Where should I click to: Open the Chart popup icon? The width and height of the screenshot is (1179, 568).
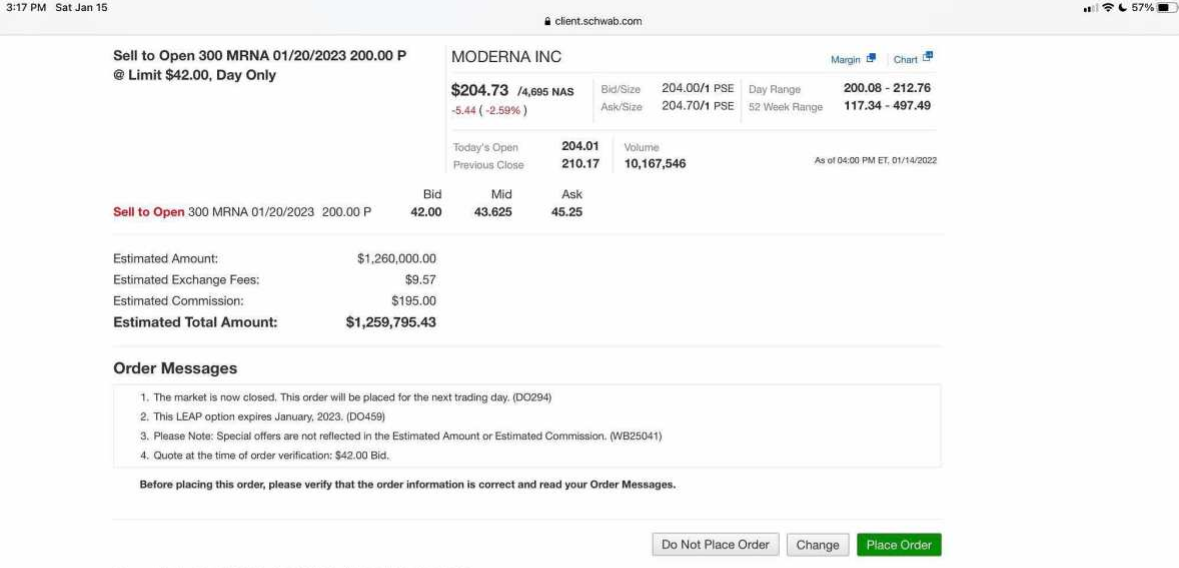[x=928, y=57]
